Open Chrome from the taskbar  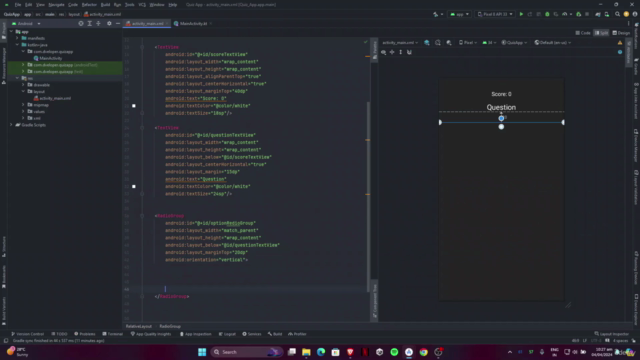point(424,352)
